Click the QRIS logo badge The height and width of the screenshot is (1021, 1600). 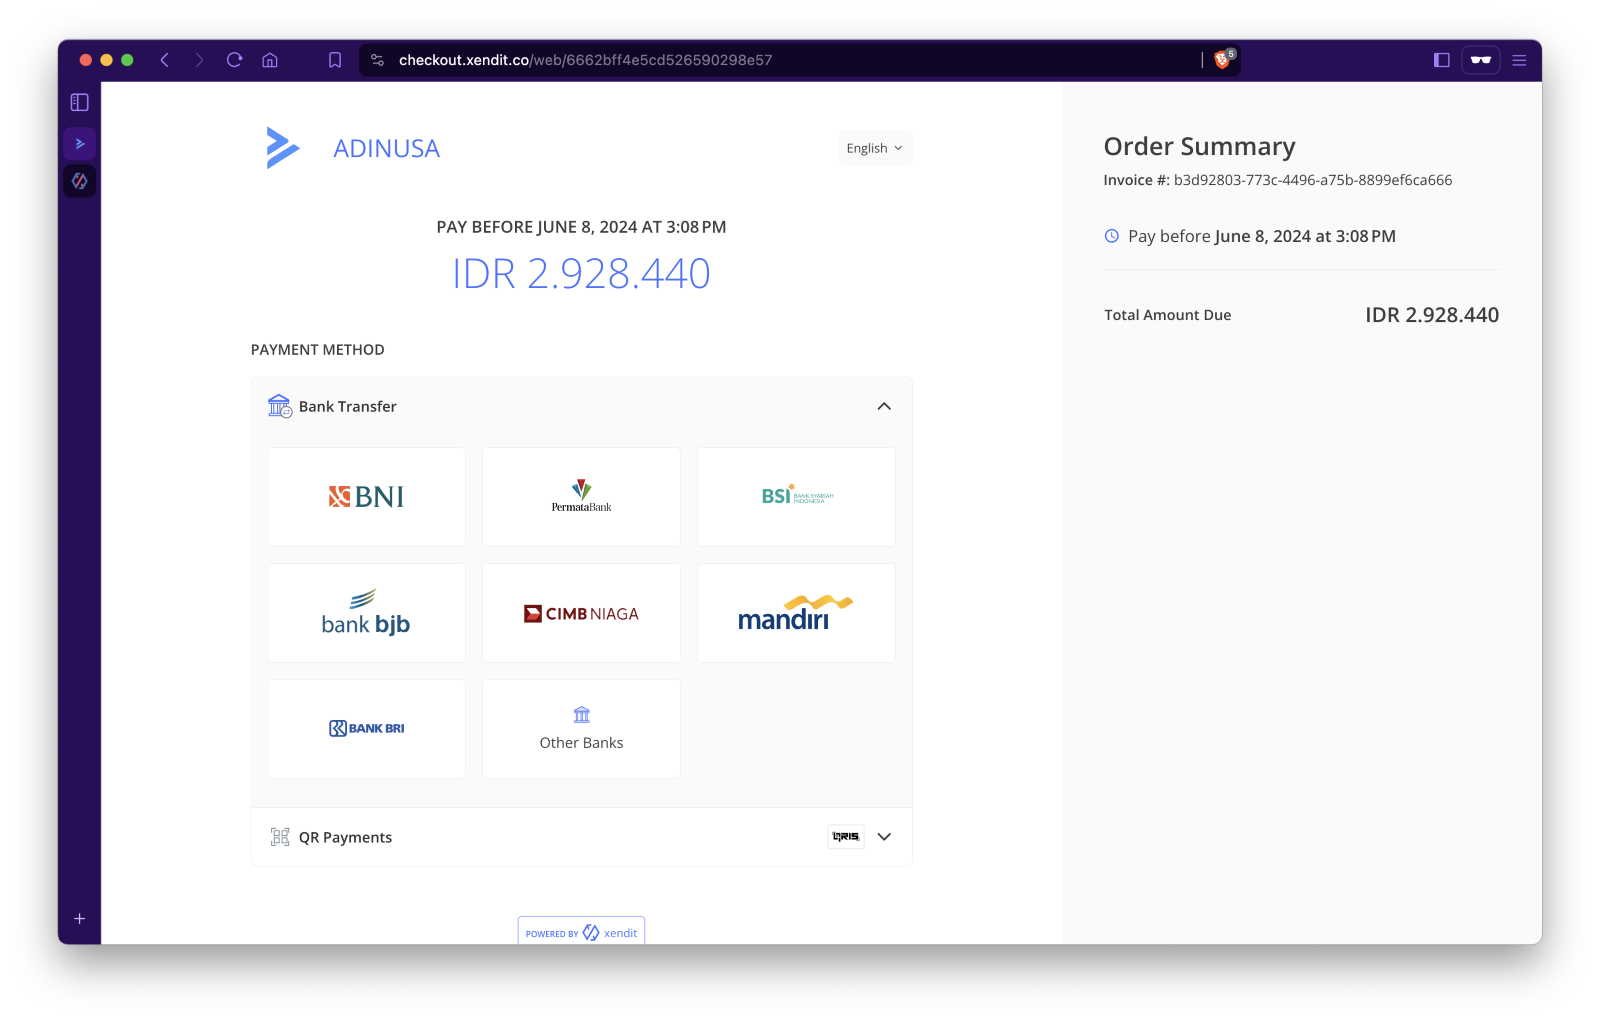tap(846, 837)
